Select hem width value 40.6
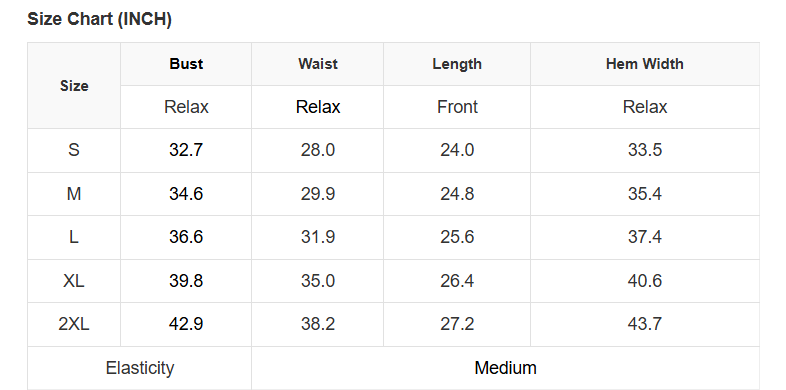 pos(645,281)
